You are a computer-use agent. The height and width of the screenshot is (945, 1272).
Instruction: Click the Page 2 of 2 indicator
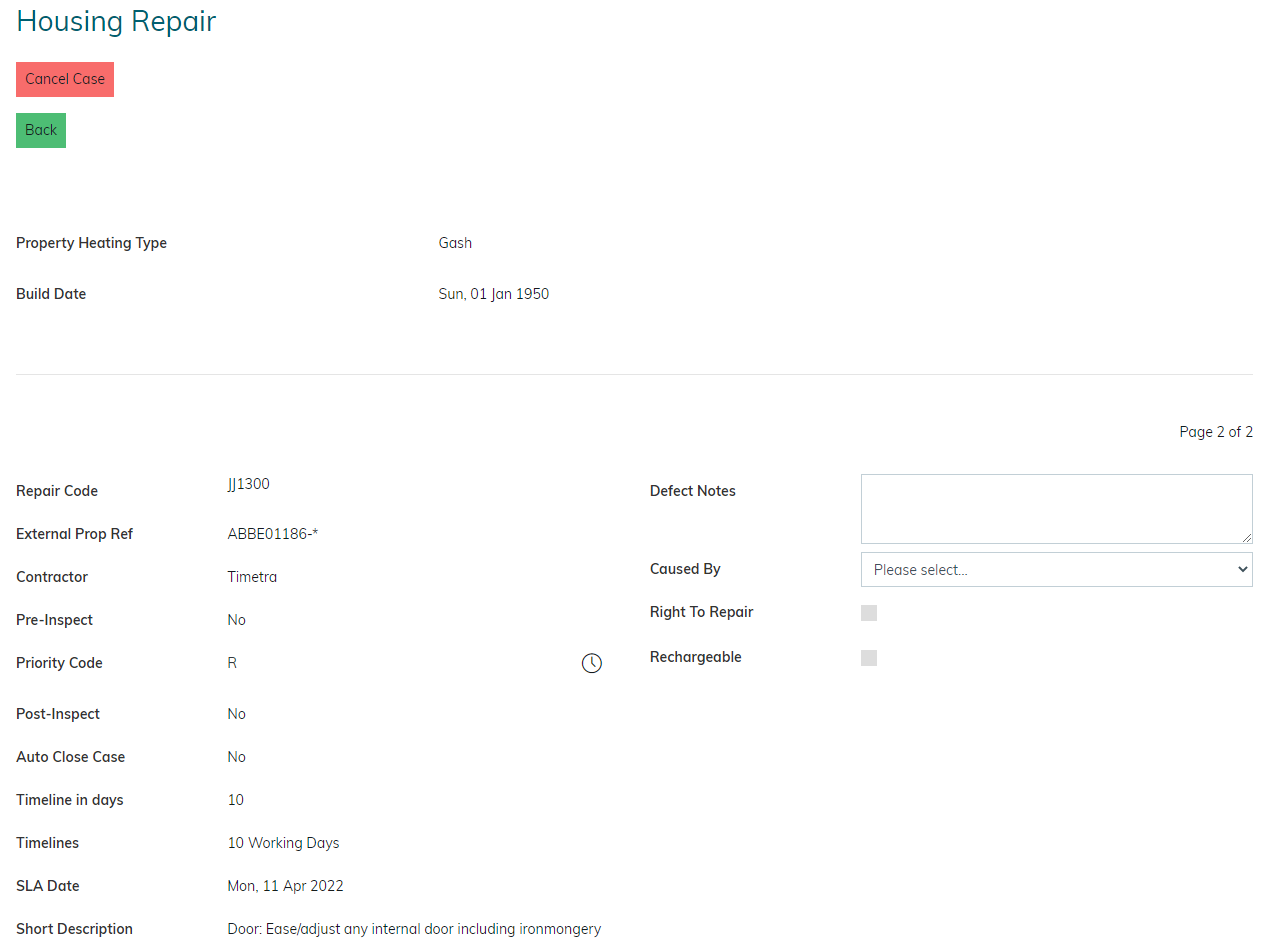coord(1215,432)
